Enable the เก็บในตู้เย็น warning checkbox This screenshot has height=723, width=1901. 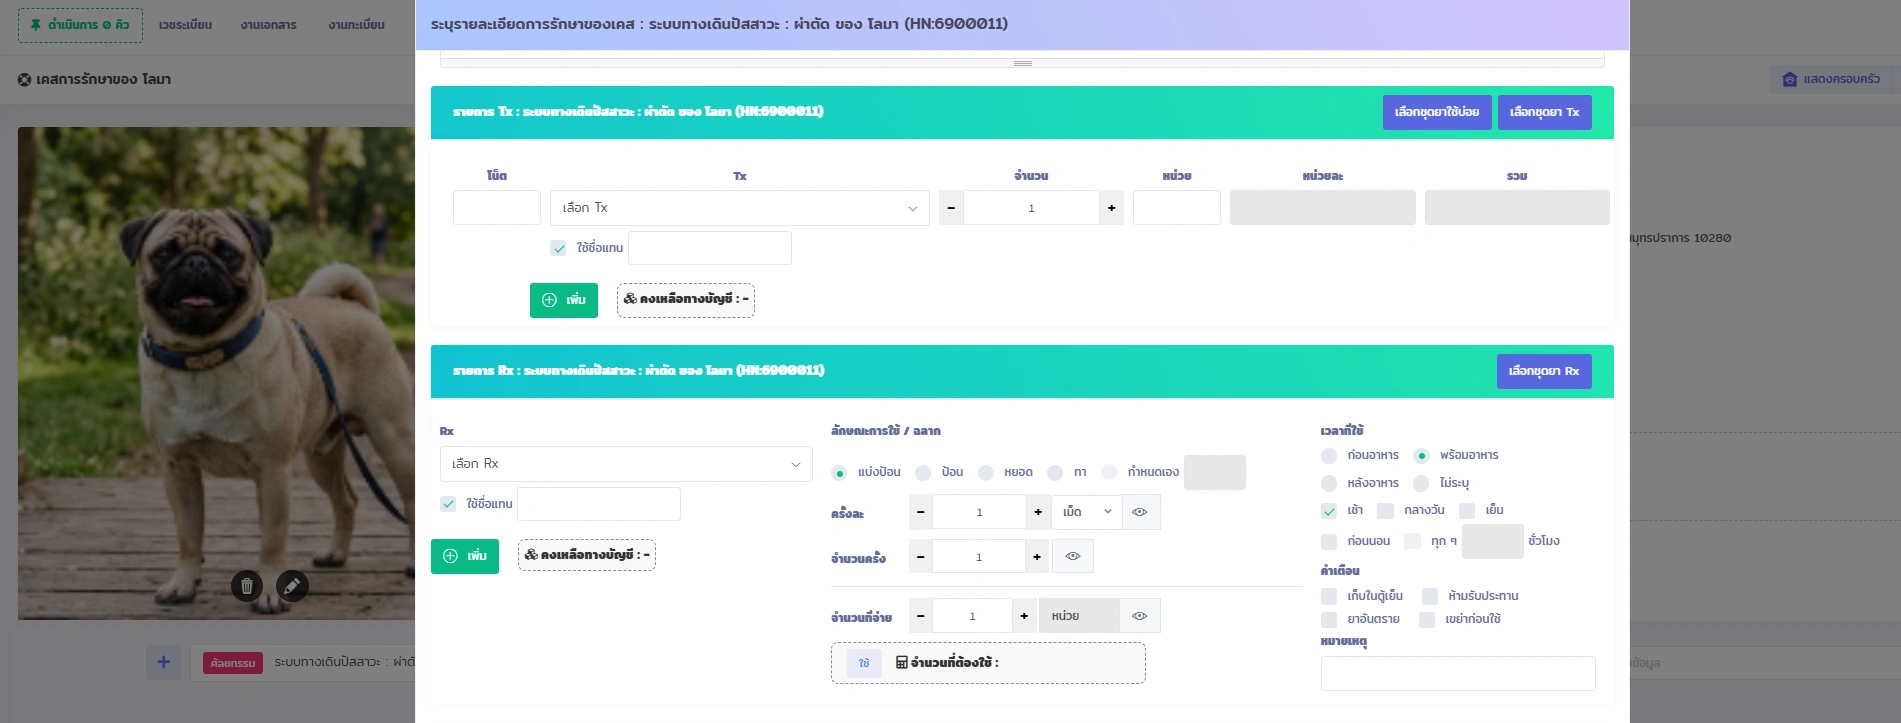[x=1329, y=596]
